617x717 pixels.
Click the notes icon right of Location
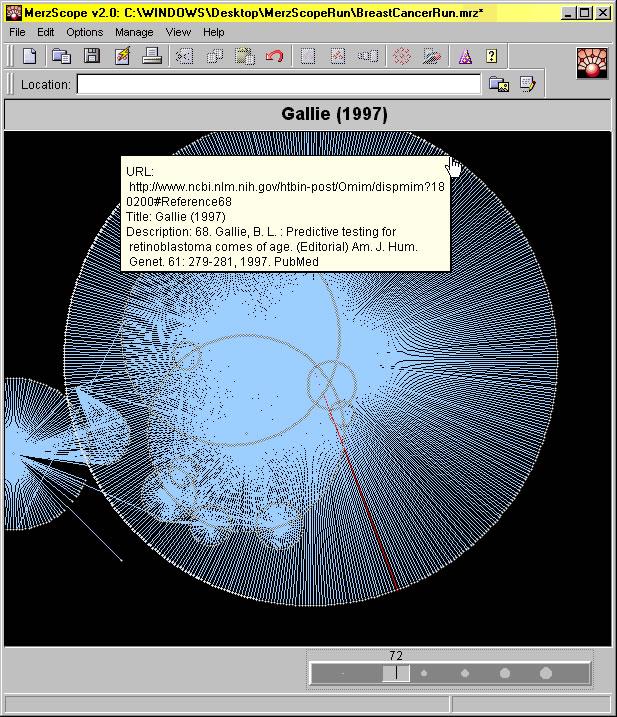coord(526,85)
